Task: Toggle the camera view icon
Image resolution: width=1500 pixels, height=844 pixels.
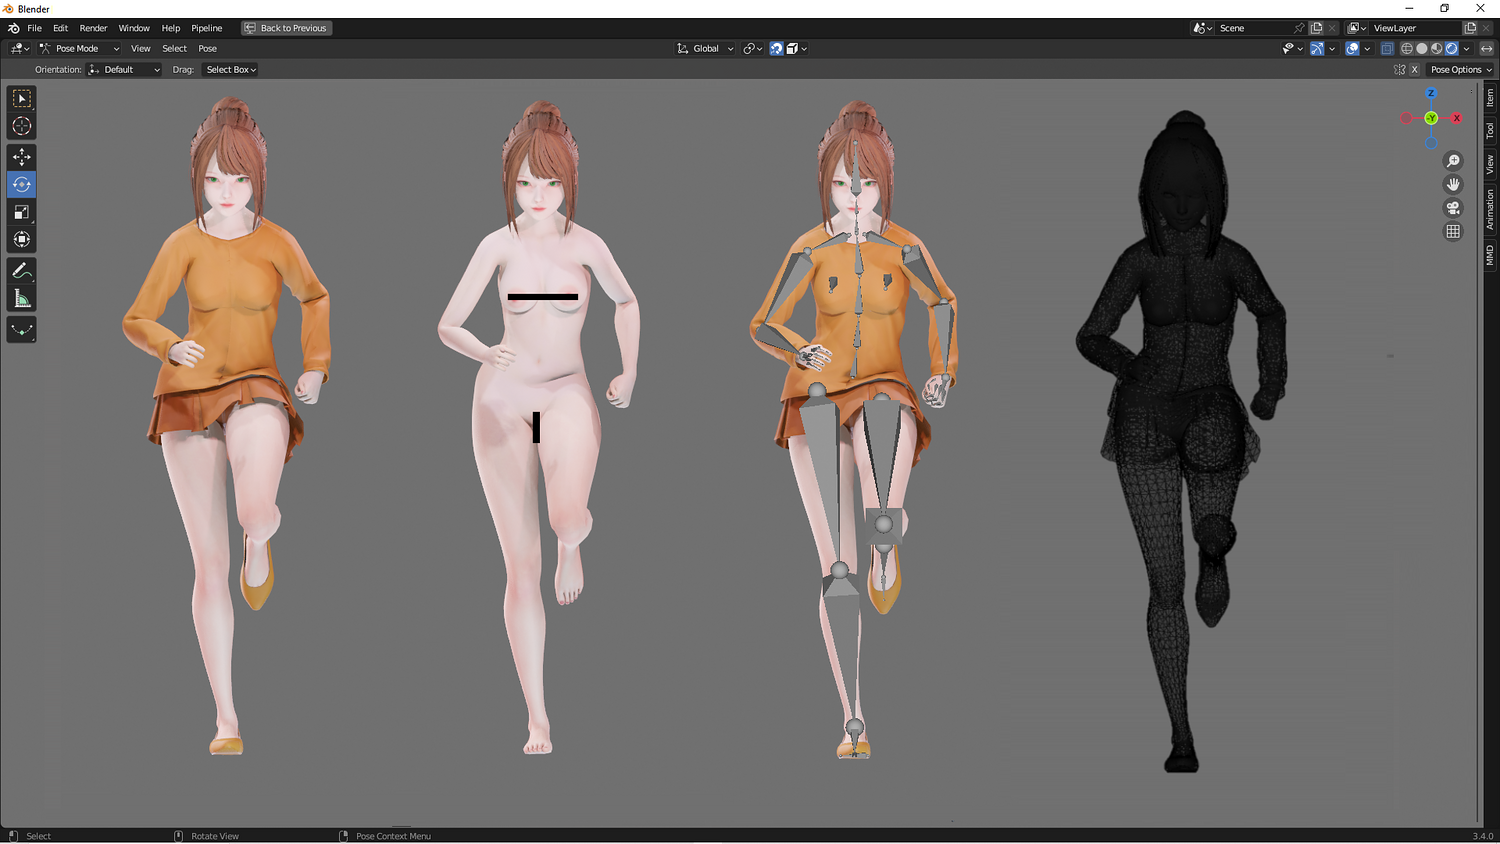Action: [x=1453, y=208]
